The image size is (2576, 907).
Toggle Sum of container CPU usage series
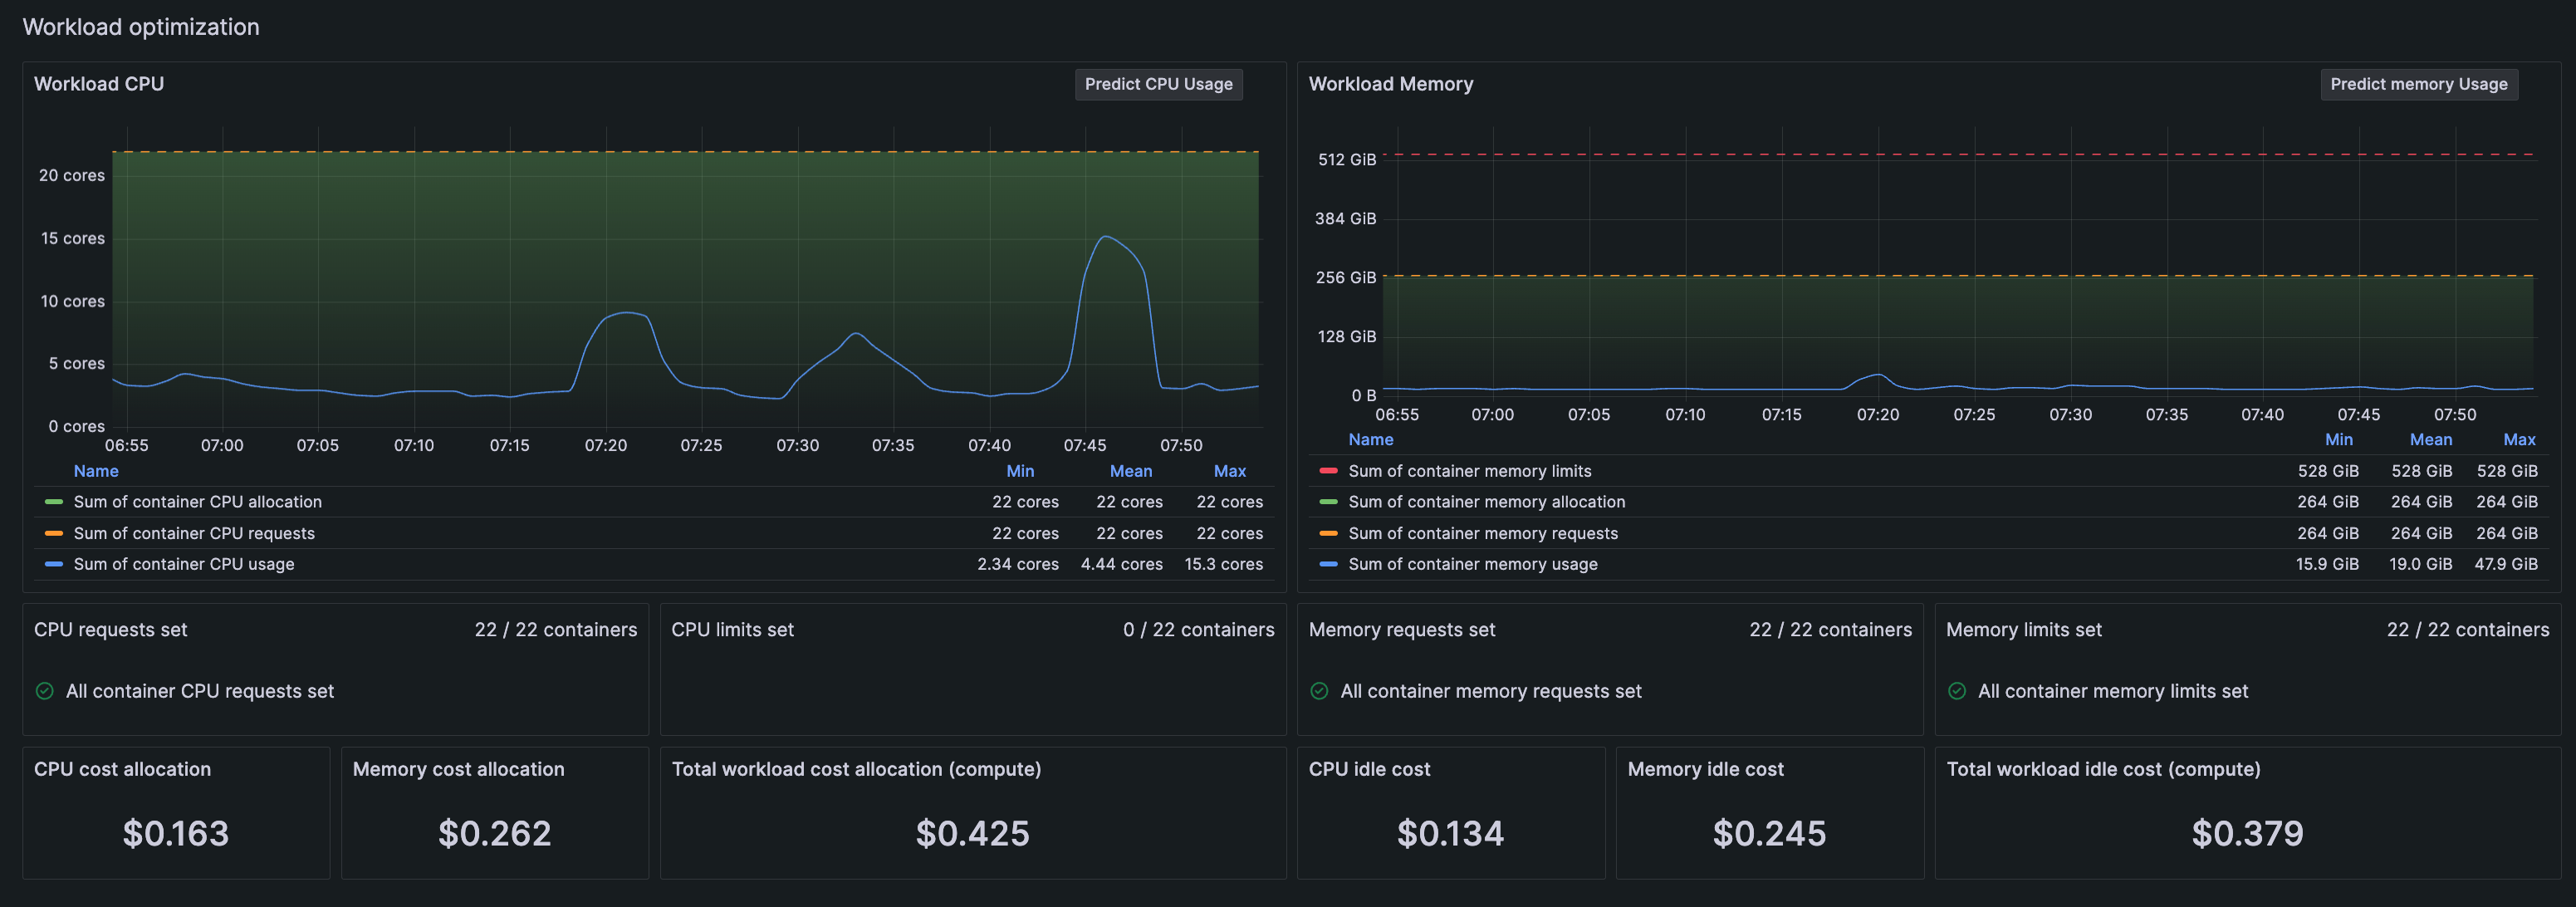click(x=184, y=564)
